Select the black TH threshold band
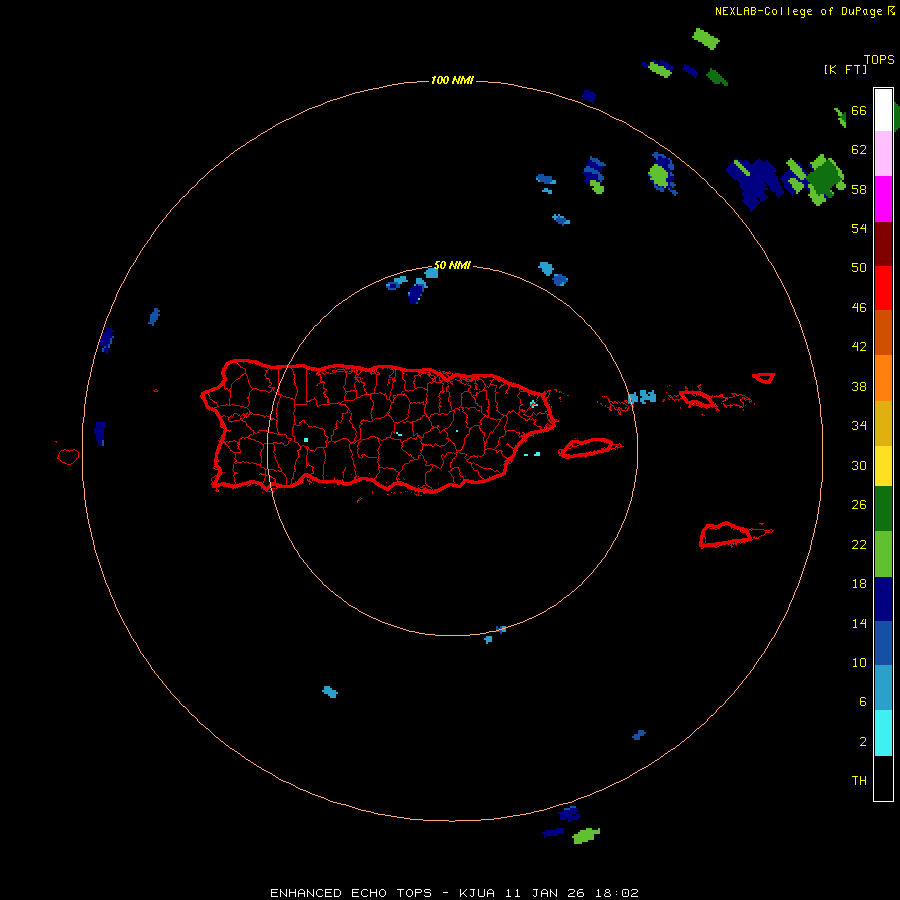This screenshot has width=900, height=900. 883,778
